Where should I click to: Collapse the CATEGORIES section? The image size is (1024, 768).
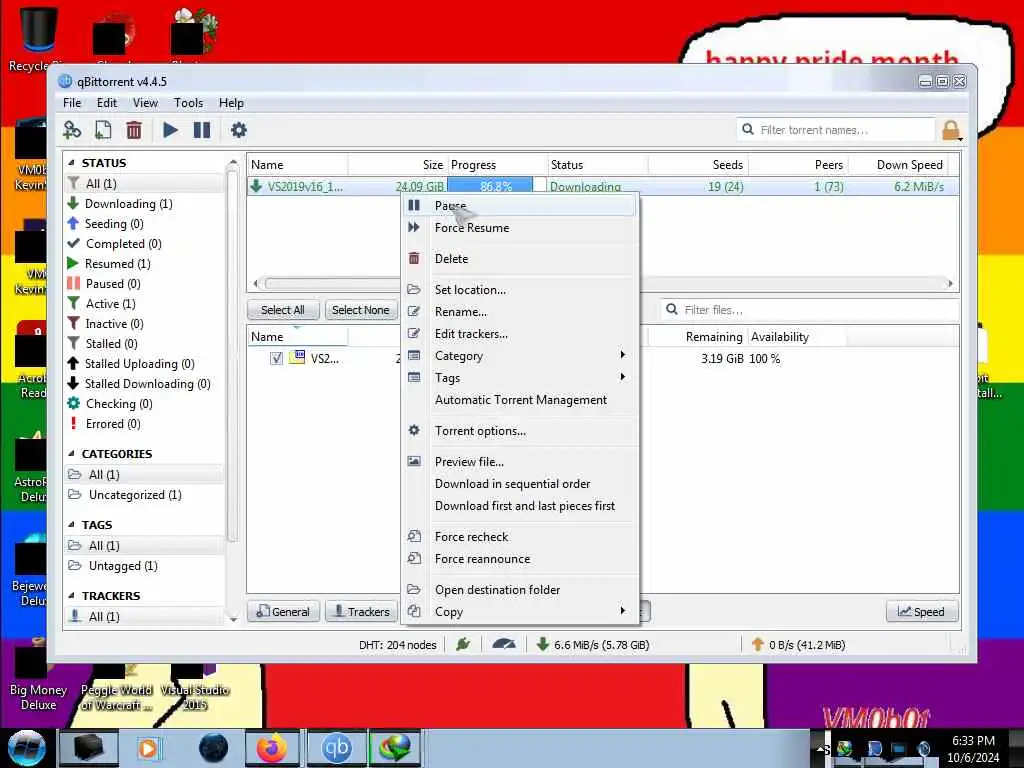click(71, 453)
